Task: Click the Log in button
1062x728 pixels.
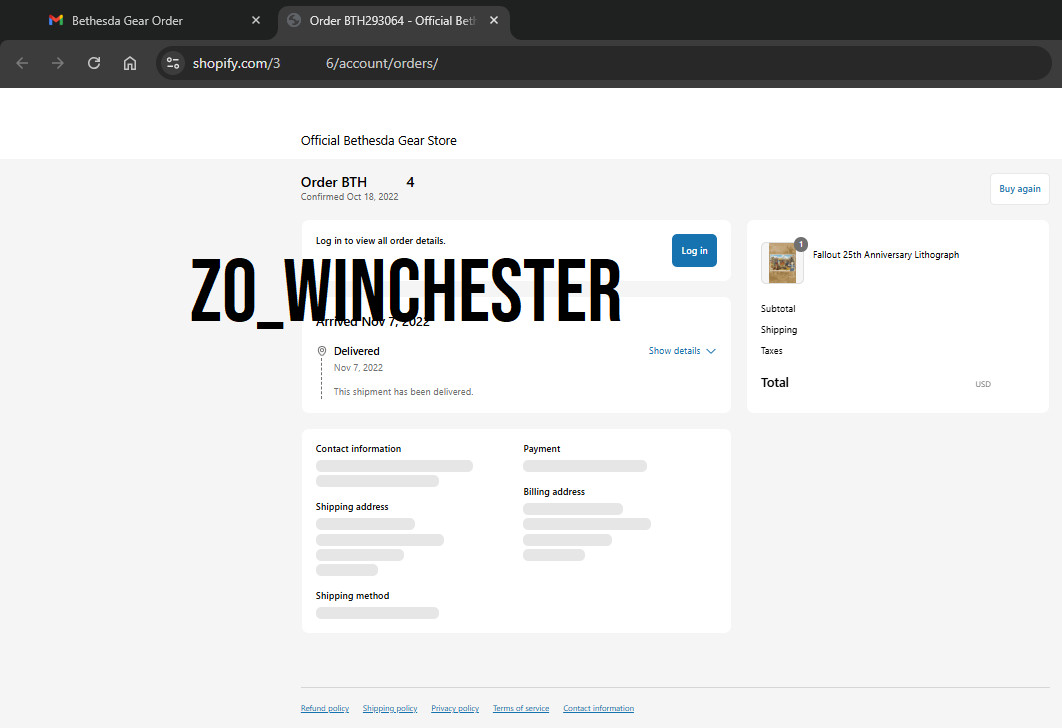Action: click(x=694, y=251)
